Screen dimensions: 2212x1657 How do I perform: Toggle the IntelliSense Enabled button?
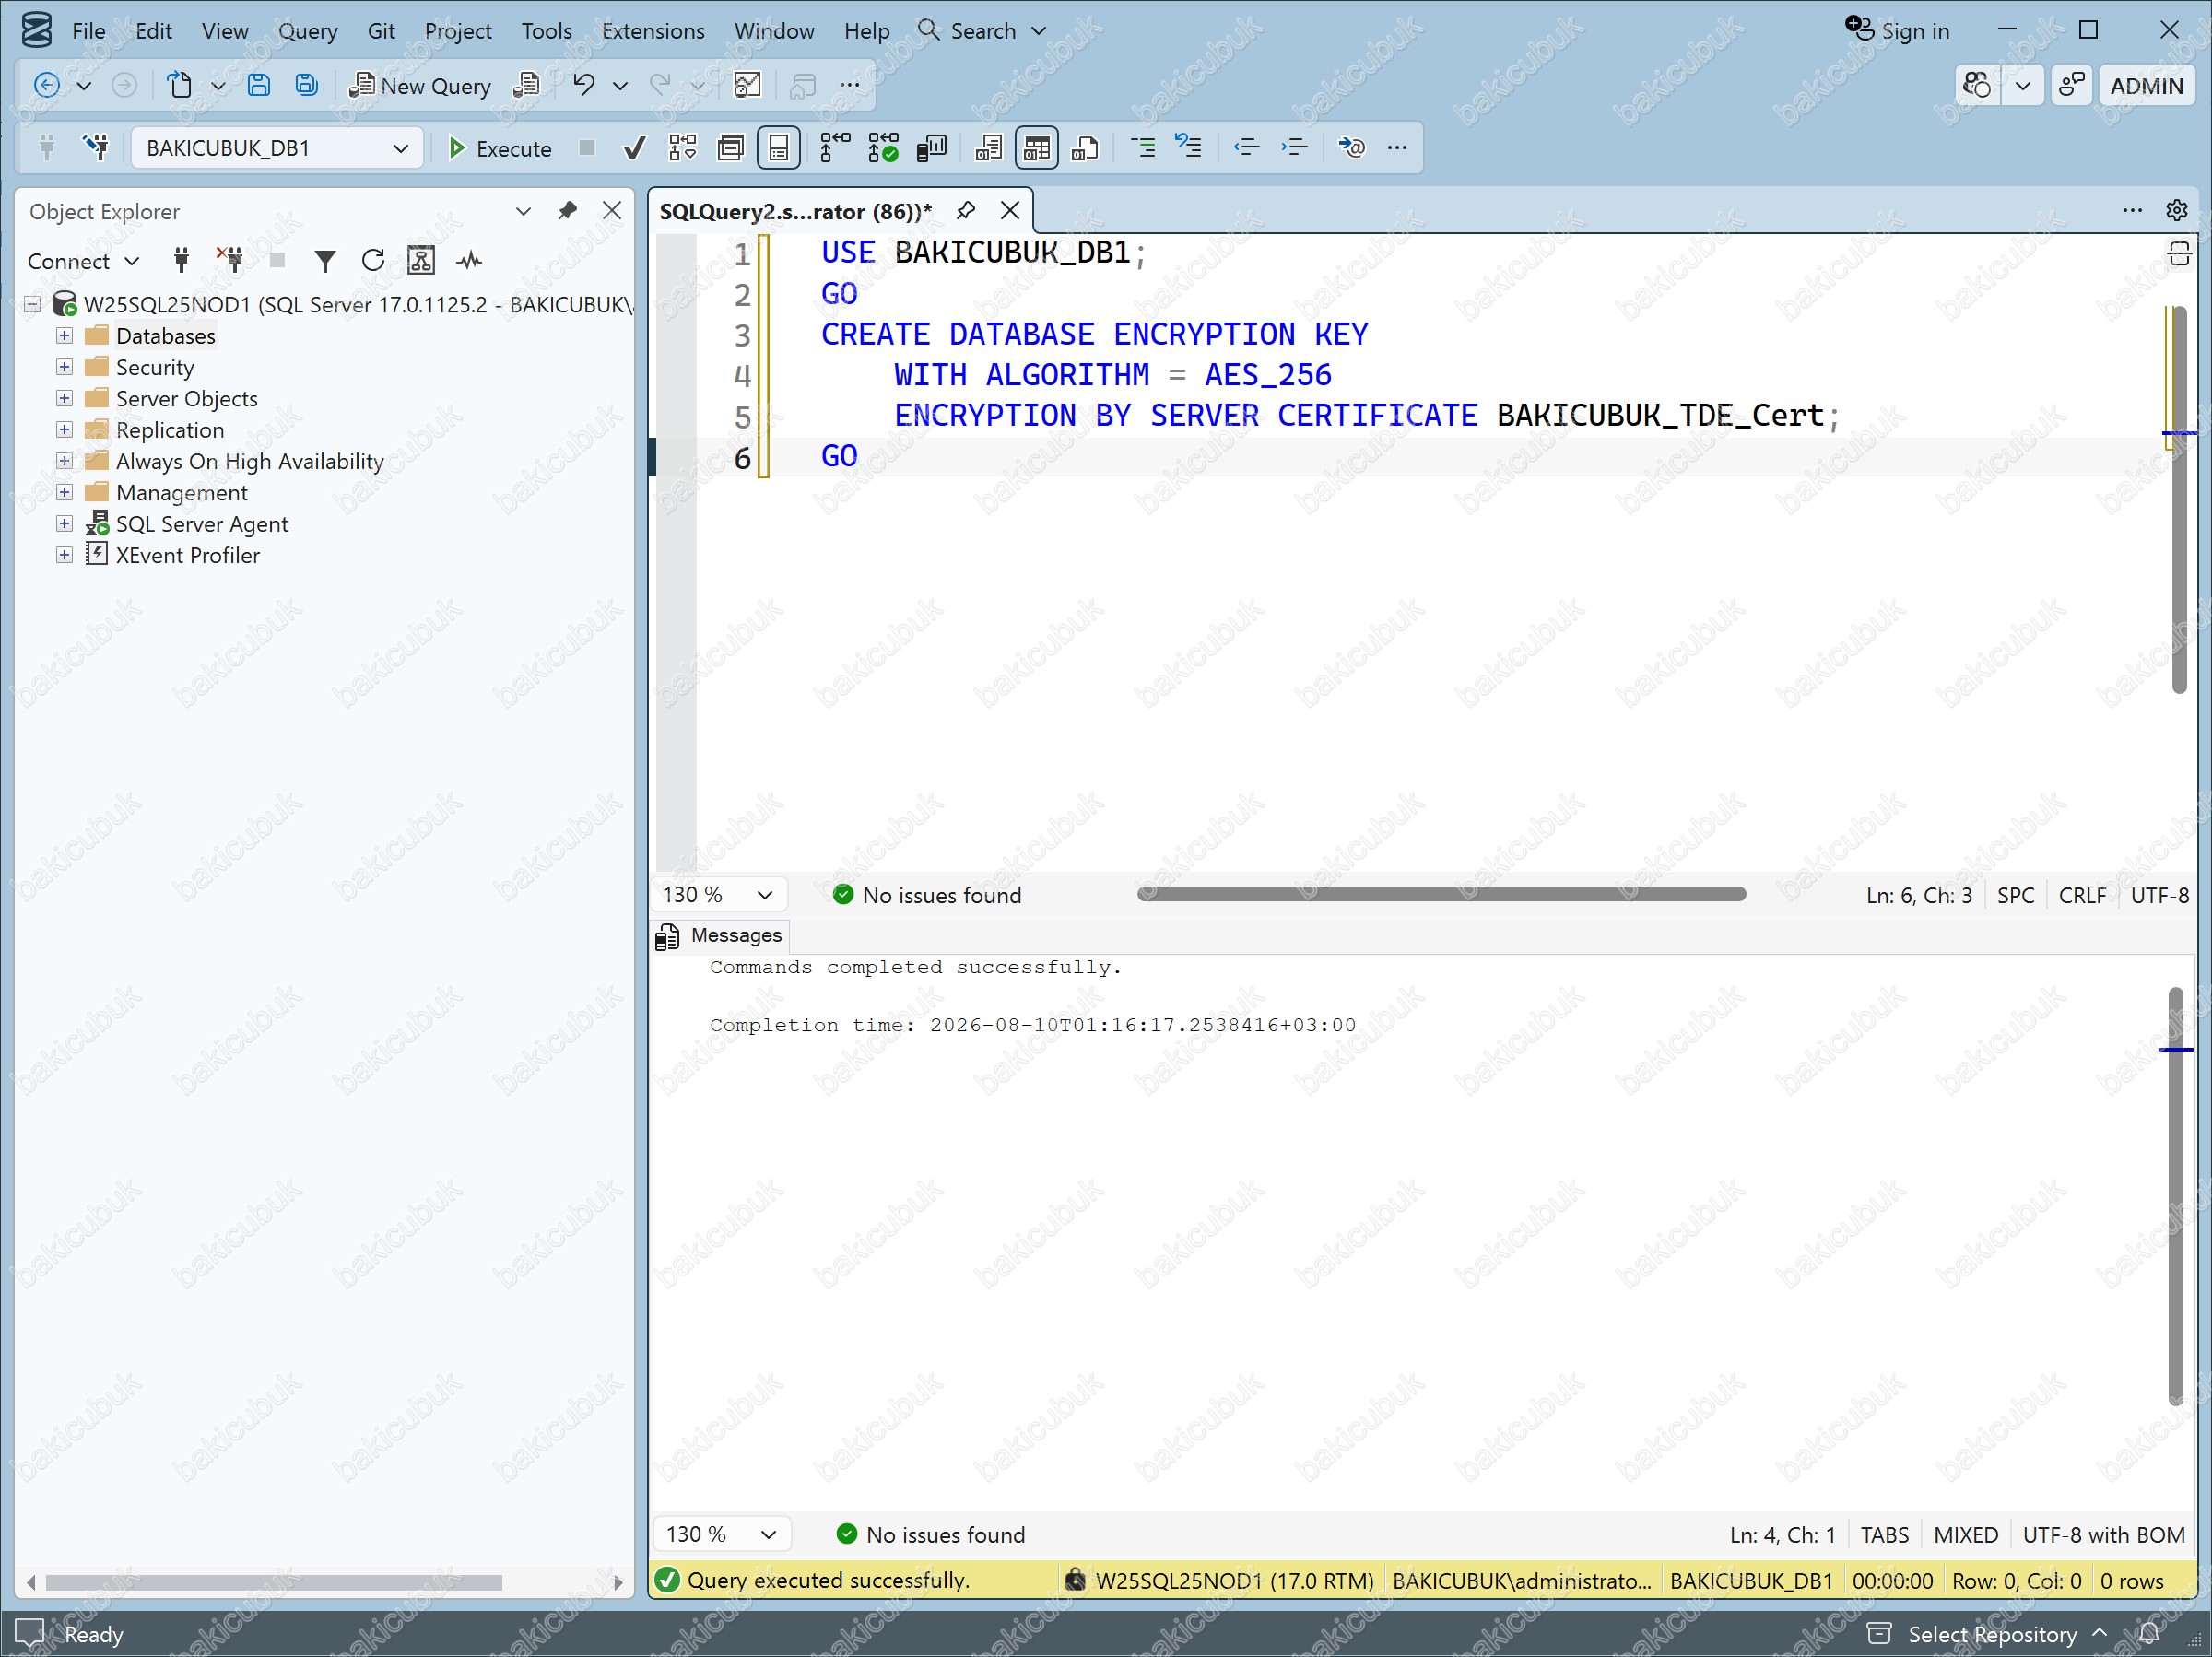click(779, 148)
